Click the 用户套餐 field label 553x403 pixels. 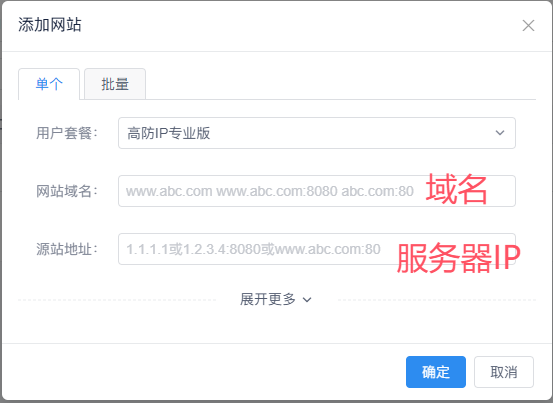(66, 133)
